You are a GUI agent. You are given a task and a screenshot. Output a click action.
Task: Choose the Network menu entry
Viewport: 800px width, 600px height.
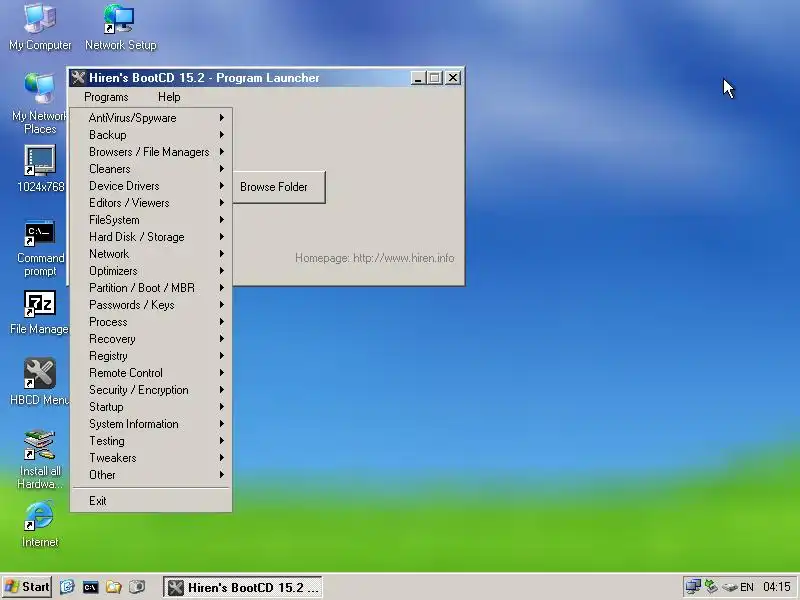(151, 254)
